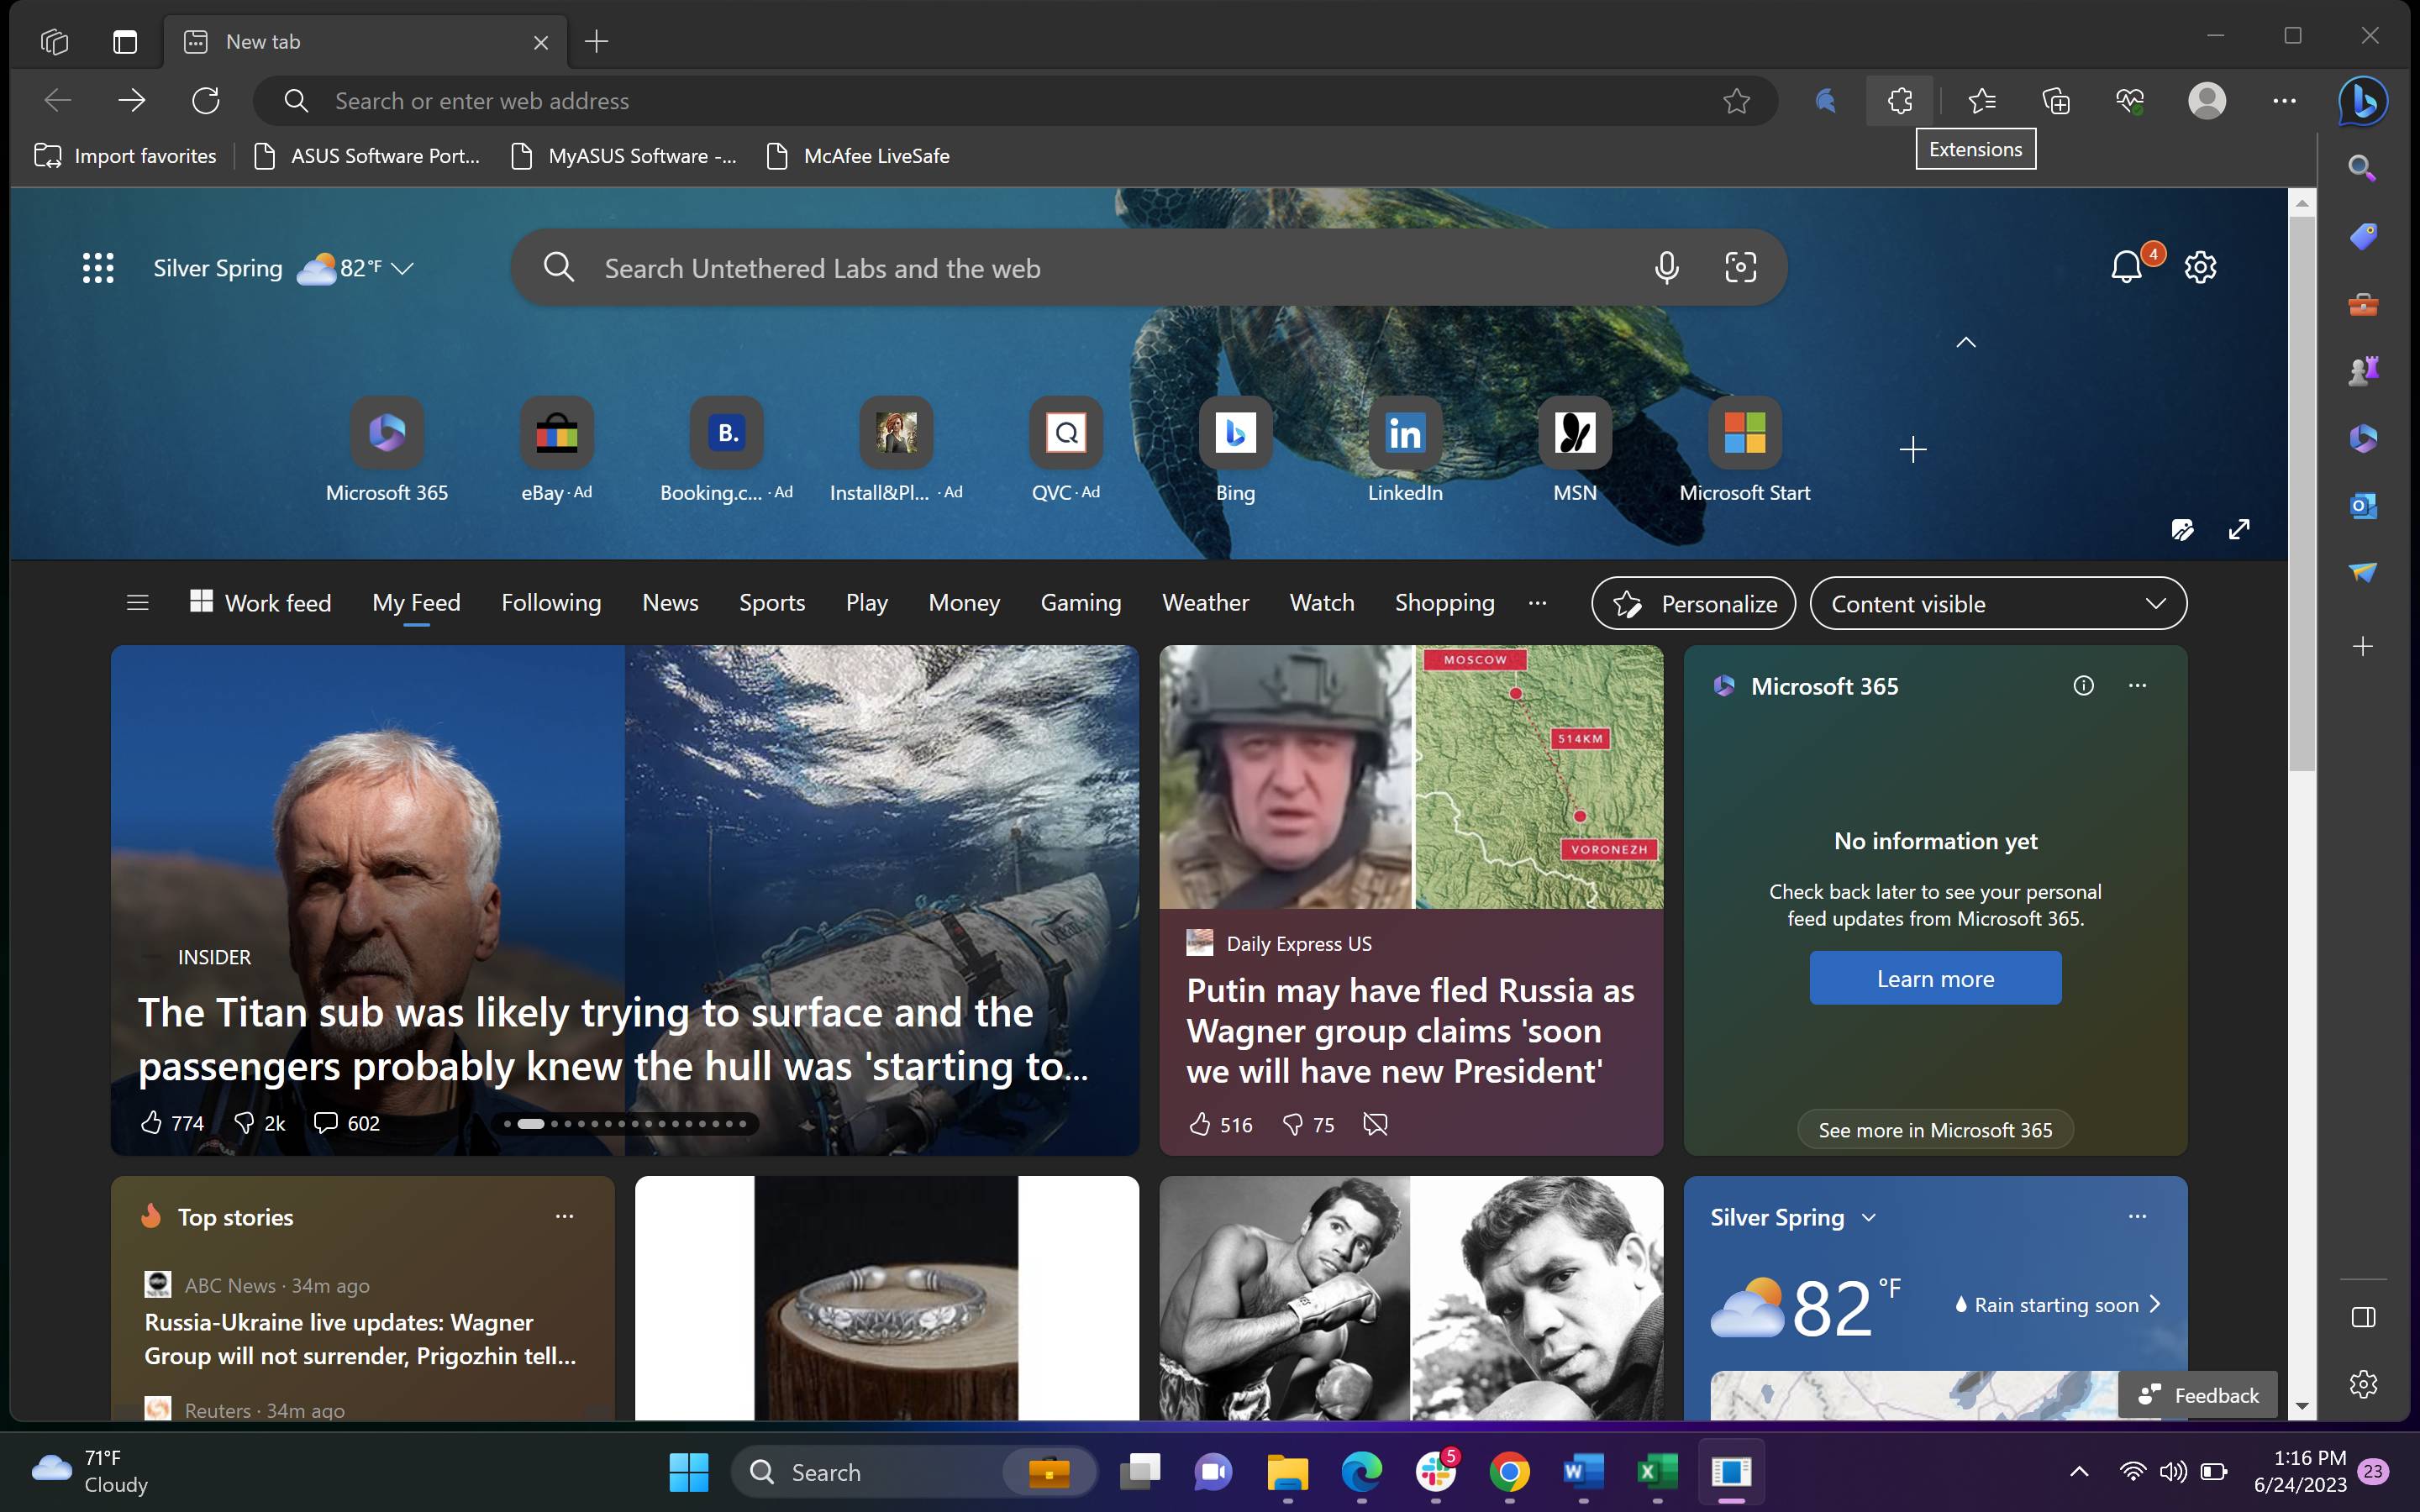Open the sidebar Tools briefcase icon

(2362, 304)
